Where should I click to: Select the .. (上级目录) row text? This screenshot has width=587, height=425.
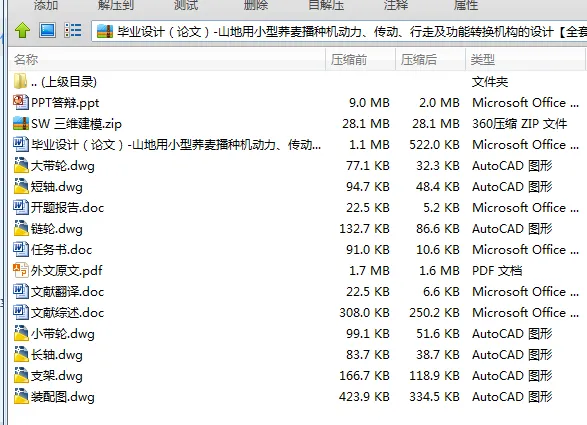(x=64, y=82)
